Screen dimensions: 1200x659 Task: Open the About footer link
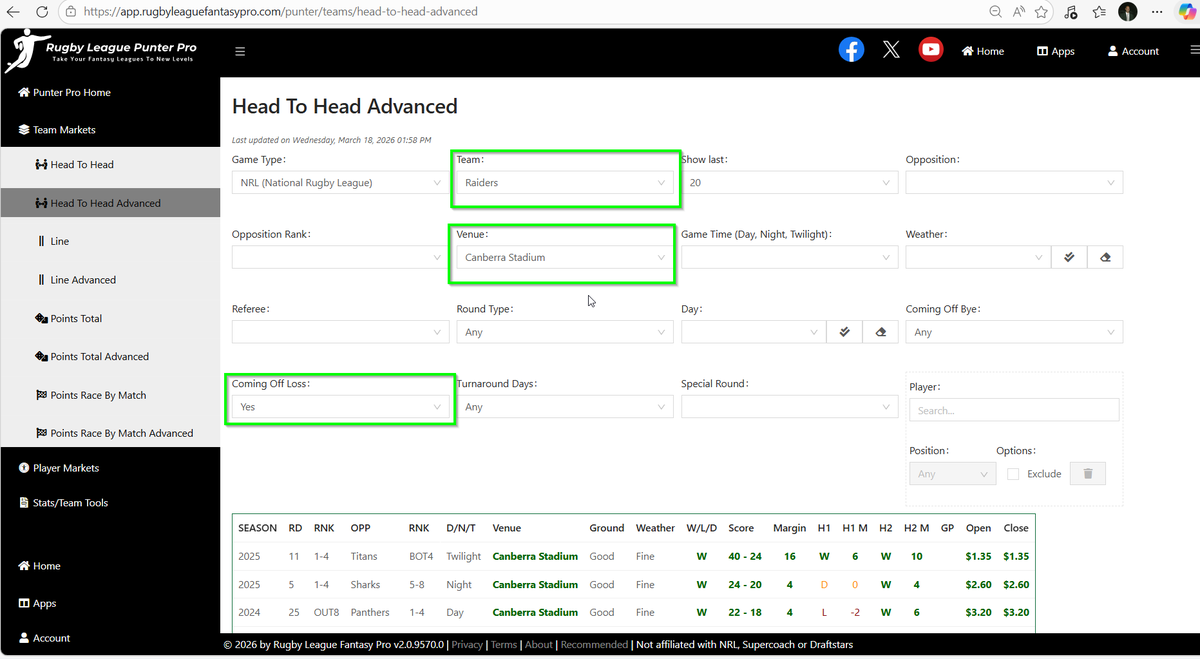[x=539, y=645]
